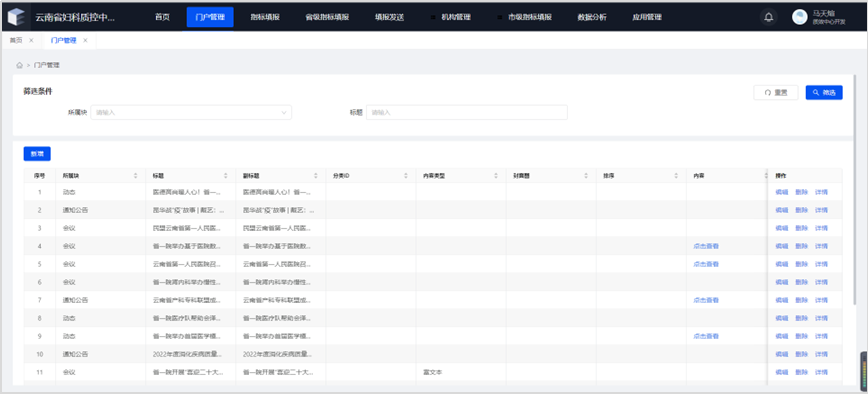Sort table by the 所属块 column arrows
868x394 pixels.
[x=136, y=175]
